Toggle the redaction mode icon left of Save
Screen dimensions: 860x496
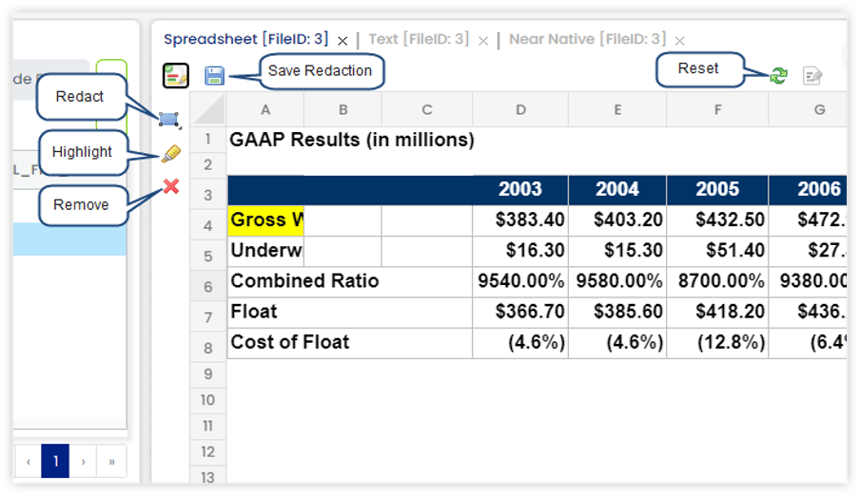pos(176,75)
